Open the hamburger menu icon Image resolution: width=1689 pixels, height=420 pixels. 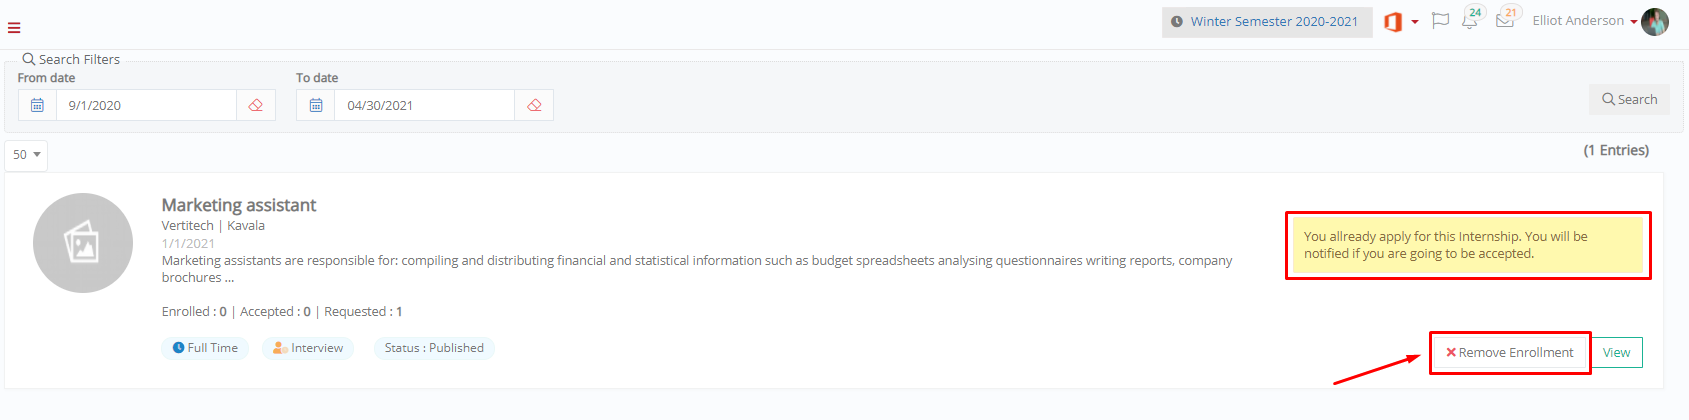(x=14, y=28)
